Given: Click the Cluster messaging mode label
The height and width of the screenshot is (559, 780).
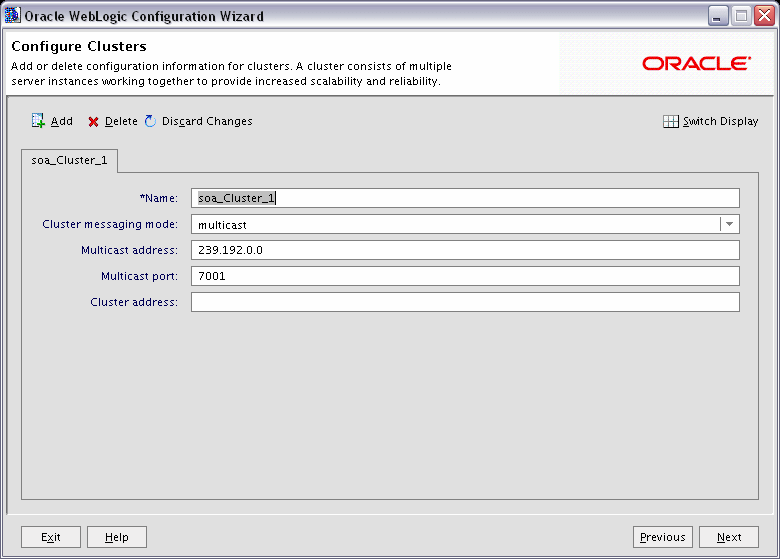Looking at the screenshot, I should click(x=110, y=224).
